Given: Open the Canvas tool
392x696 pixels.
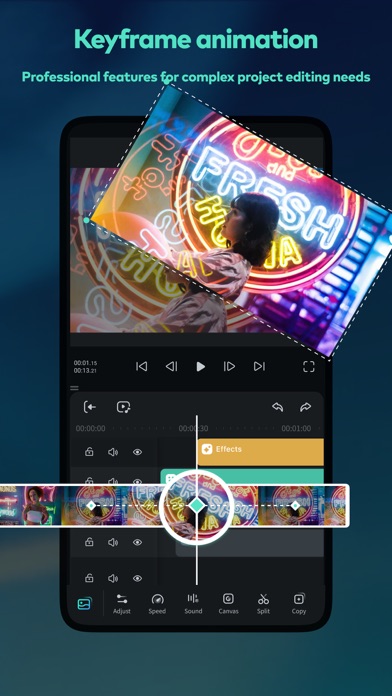Looking at the screenshot, I should pyautogui.click(x=228, y=604).
